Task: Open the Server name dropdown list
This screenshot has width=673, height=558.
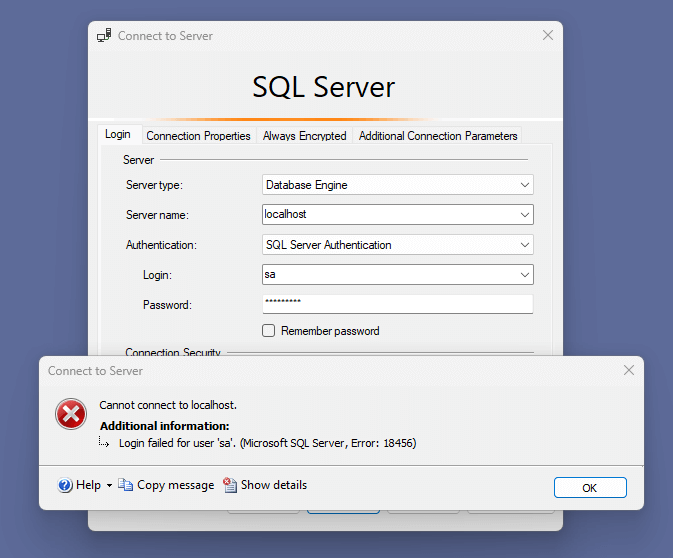Action: [x=525, y=215]
